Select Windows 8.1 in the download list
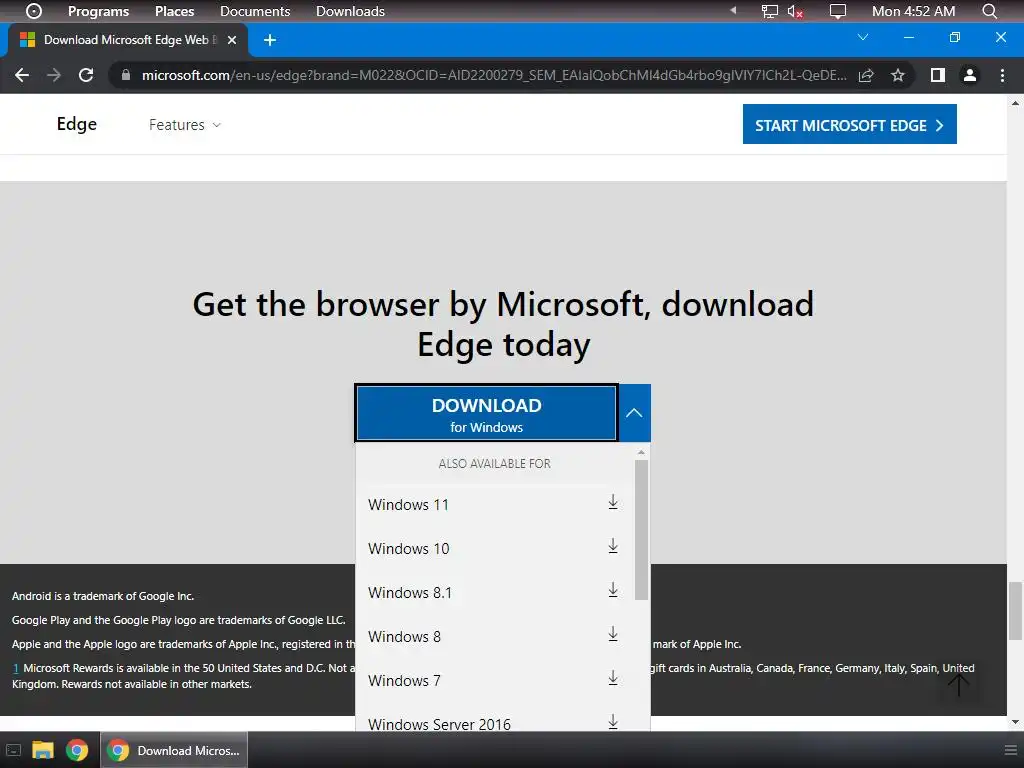 (494, 592)
